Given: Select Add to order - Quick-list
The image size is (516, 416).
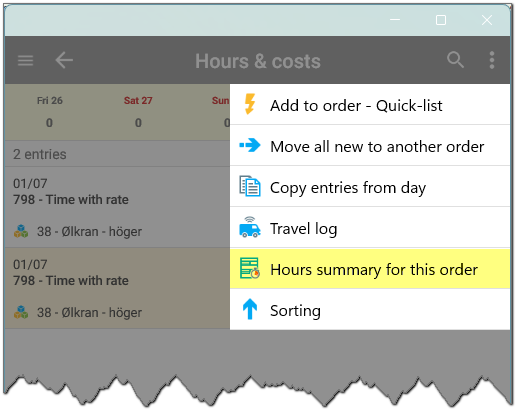Looking at the screenshot, I should pyautogui.click(x=370, y=105).
